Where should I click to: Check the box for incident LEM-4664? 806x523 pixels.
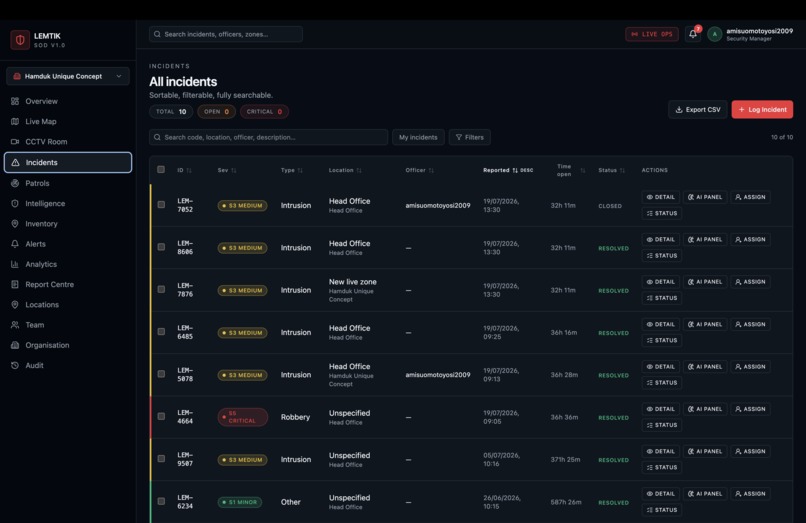161,416
